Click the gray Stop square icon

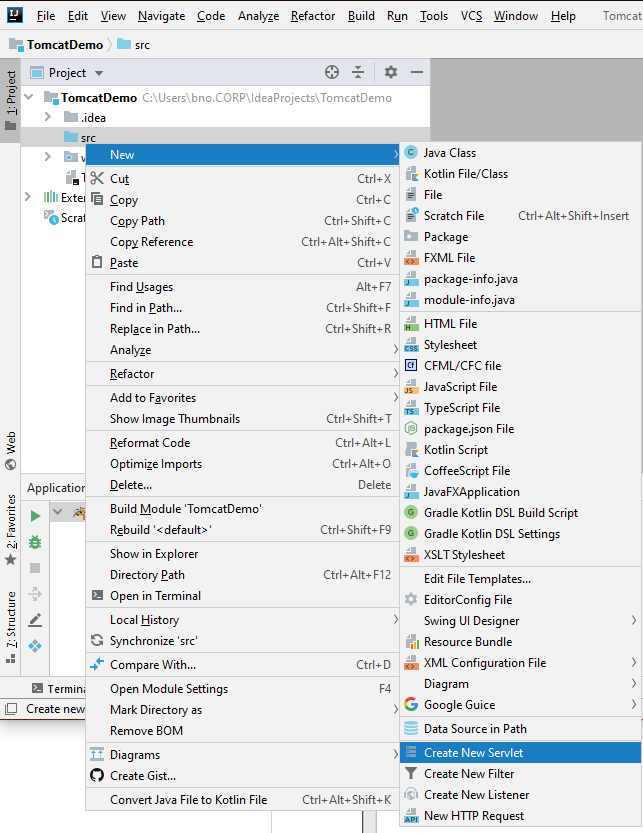(35, 568)
